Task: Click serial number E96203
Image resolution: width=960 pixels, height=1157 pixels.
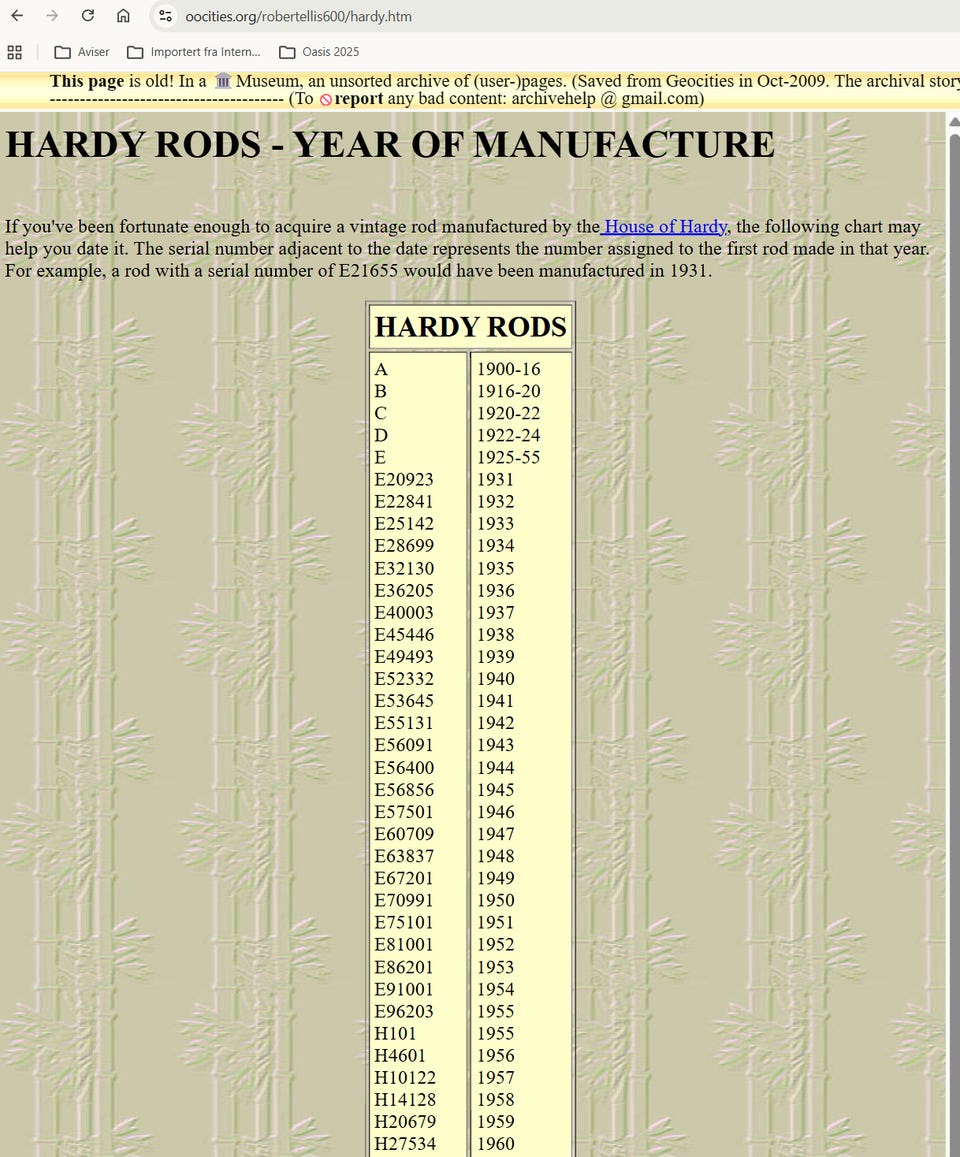Action: [404, 1012]
